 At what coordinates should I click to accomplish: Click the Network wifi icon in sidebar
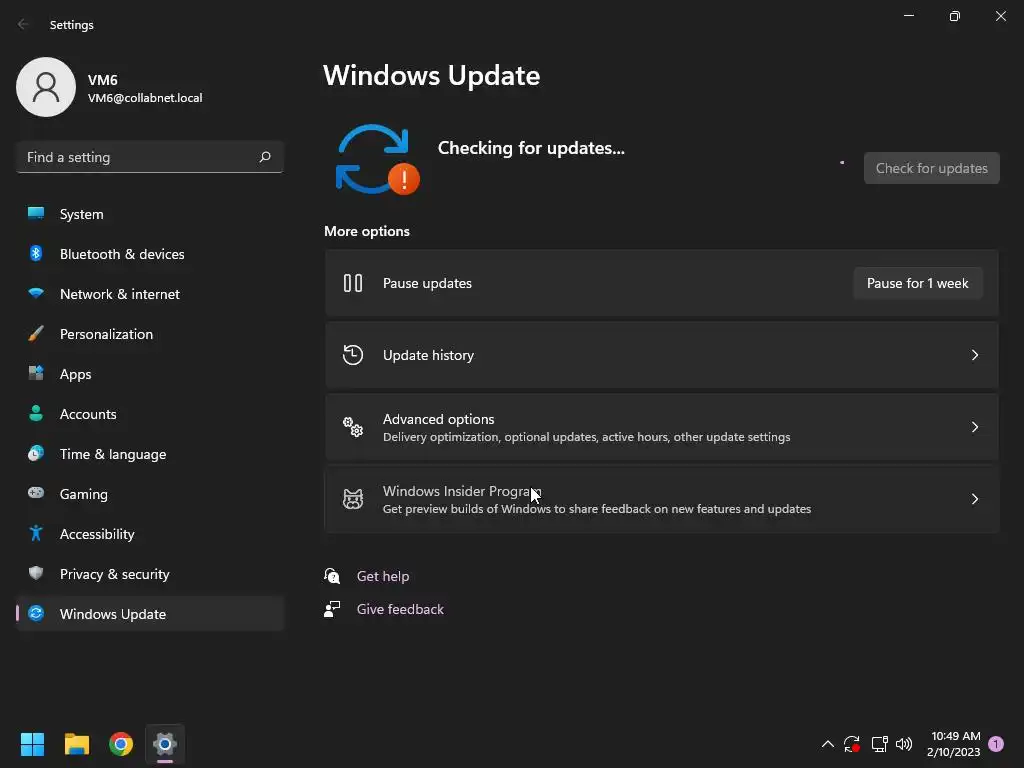tap(36, 293)
